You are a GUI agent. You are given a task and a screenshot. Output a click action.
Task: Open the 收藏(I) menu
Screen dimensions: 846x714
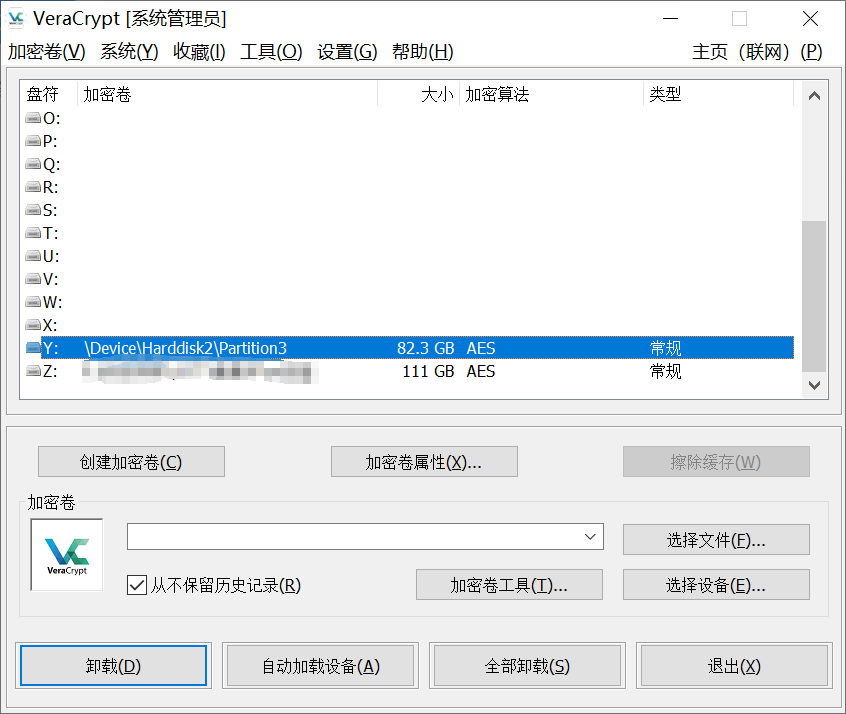point(199,52)
